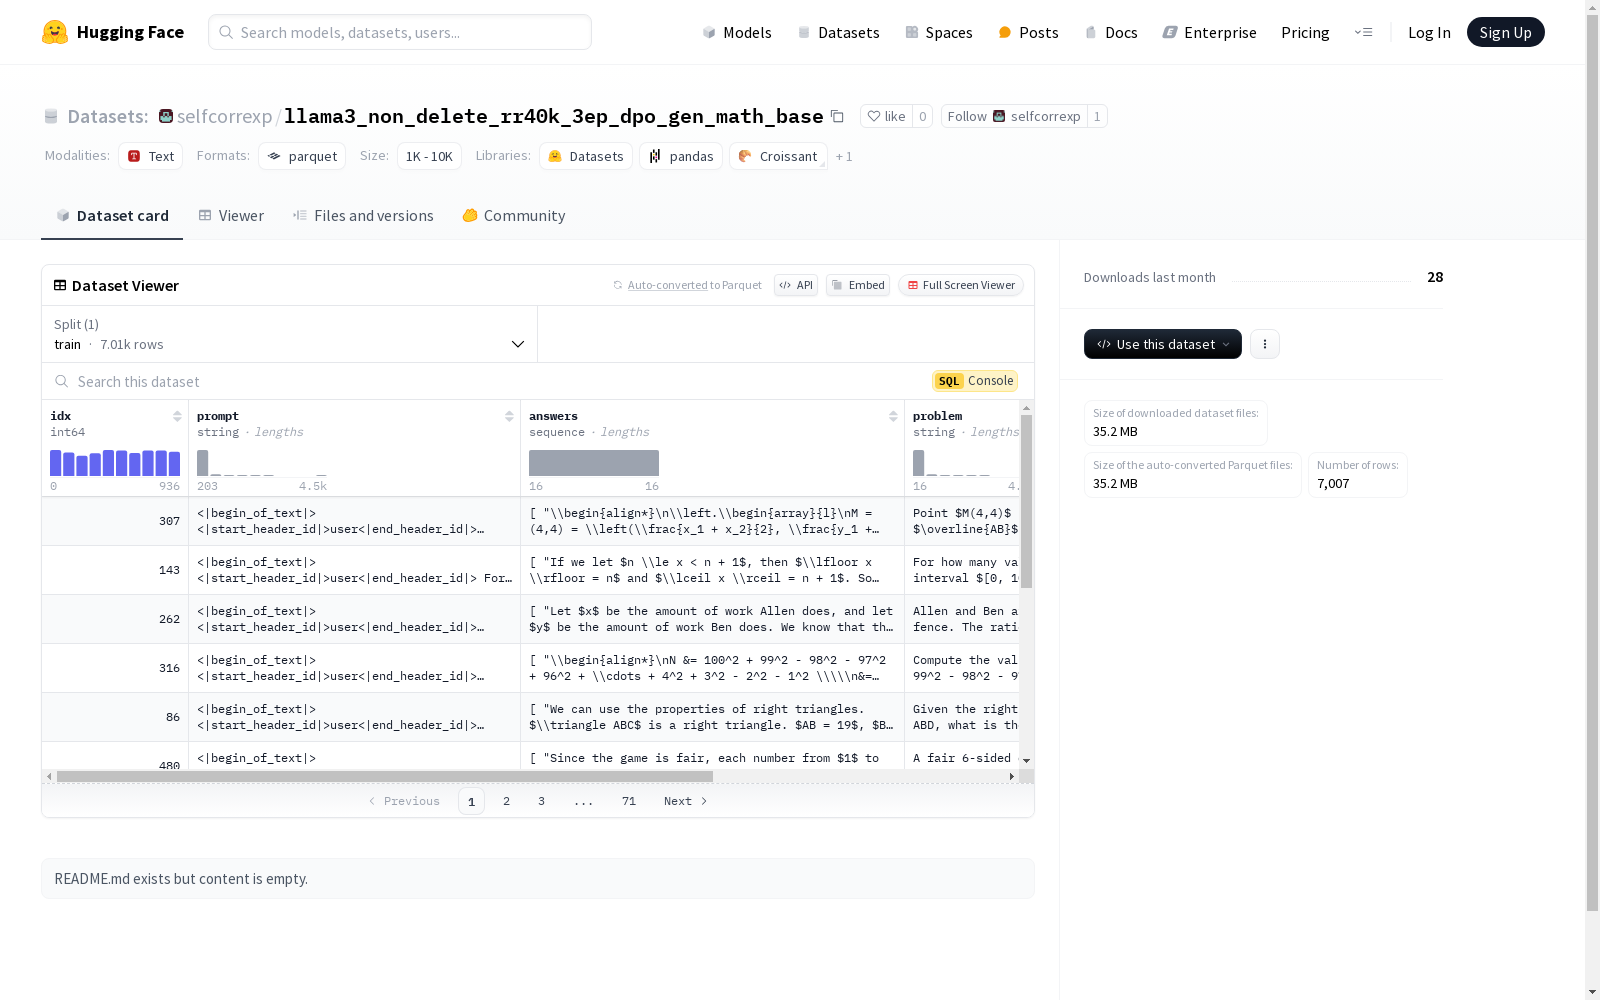Select the pandas library tag
Image resolution: width=1600 pixels, height=1000 pixels.
coord(681,156)
